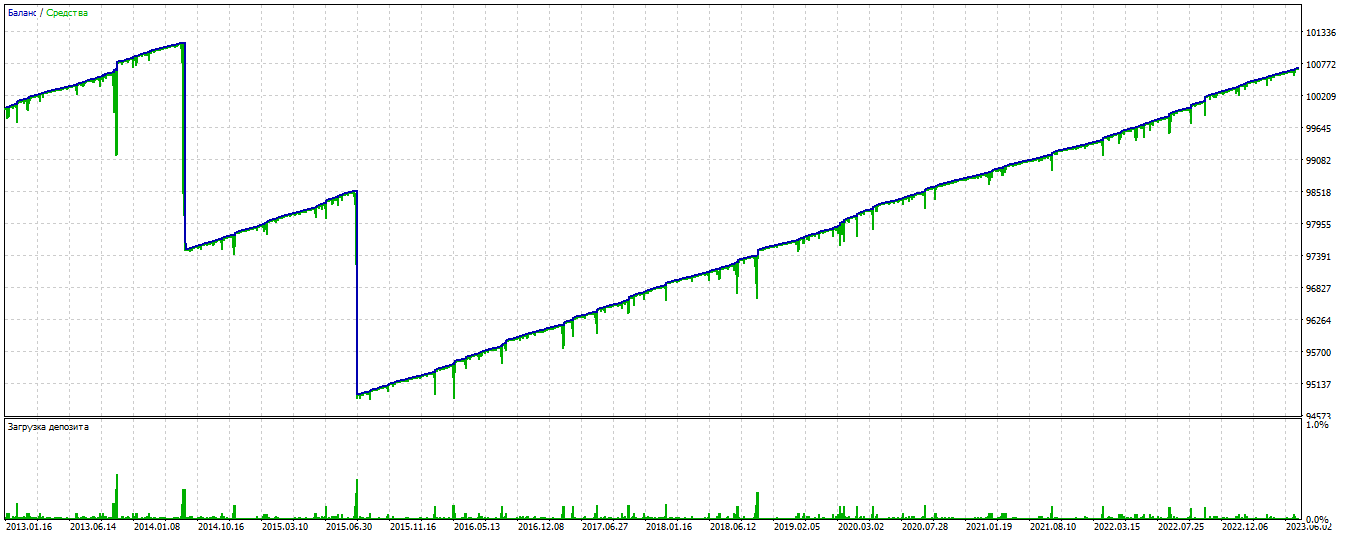Click the 2017.06.27 date label
The width and height of the screenshot is (1346, 536).
(605, 527)
